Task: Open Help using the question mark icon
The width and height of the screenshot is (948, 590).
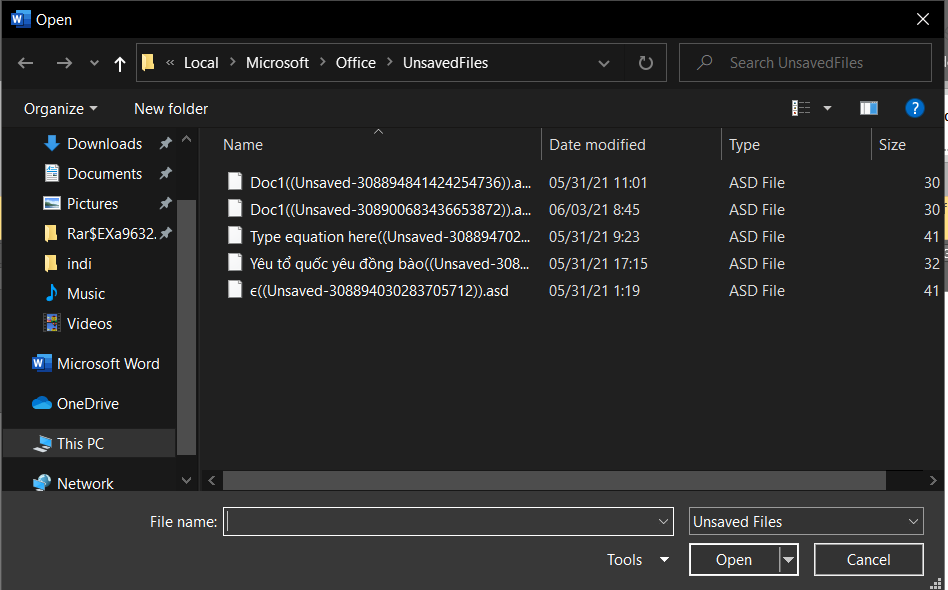Action: pos(915,108)
